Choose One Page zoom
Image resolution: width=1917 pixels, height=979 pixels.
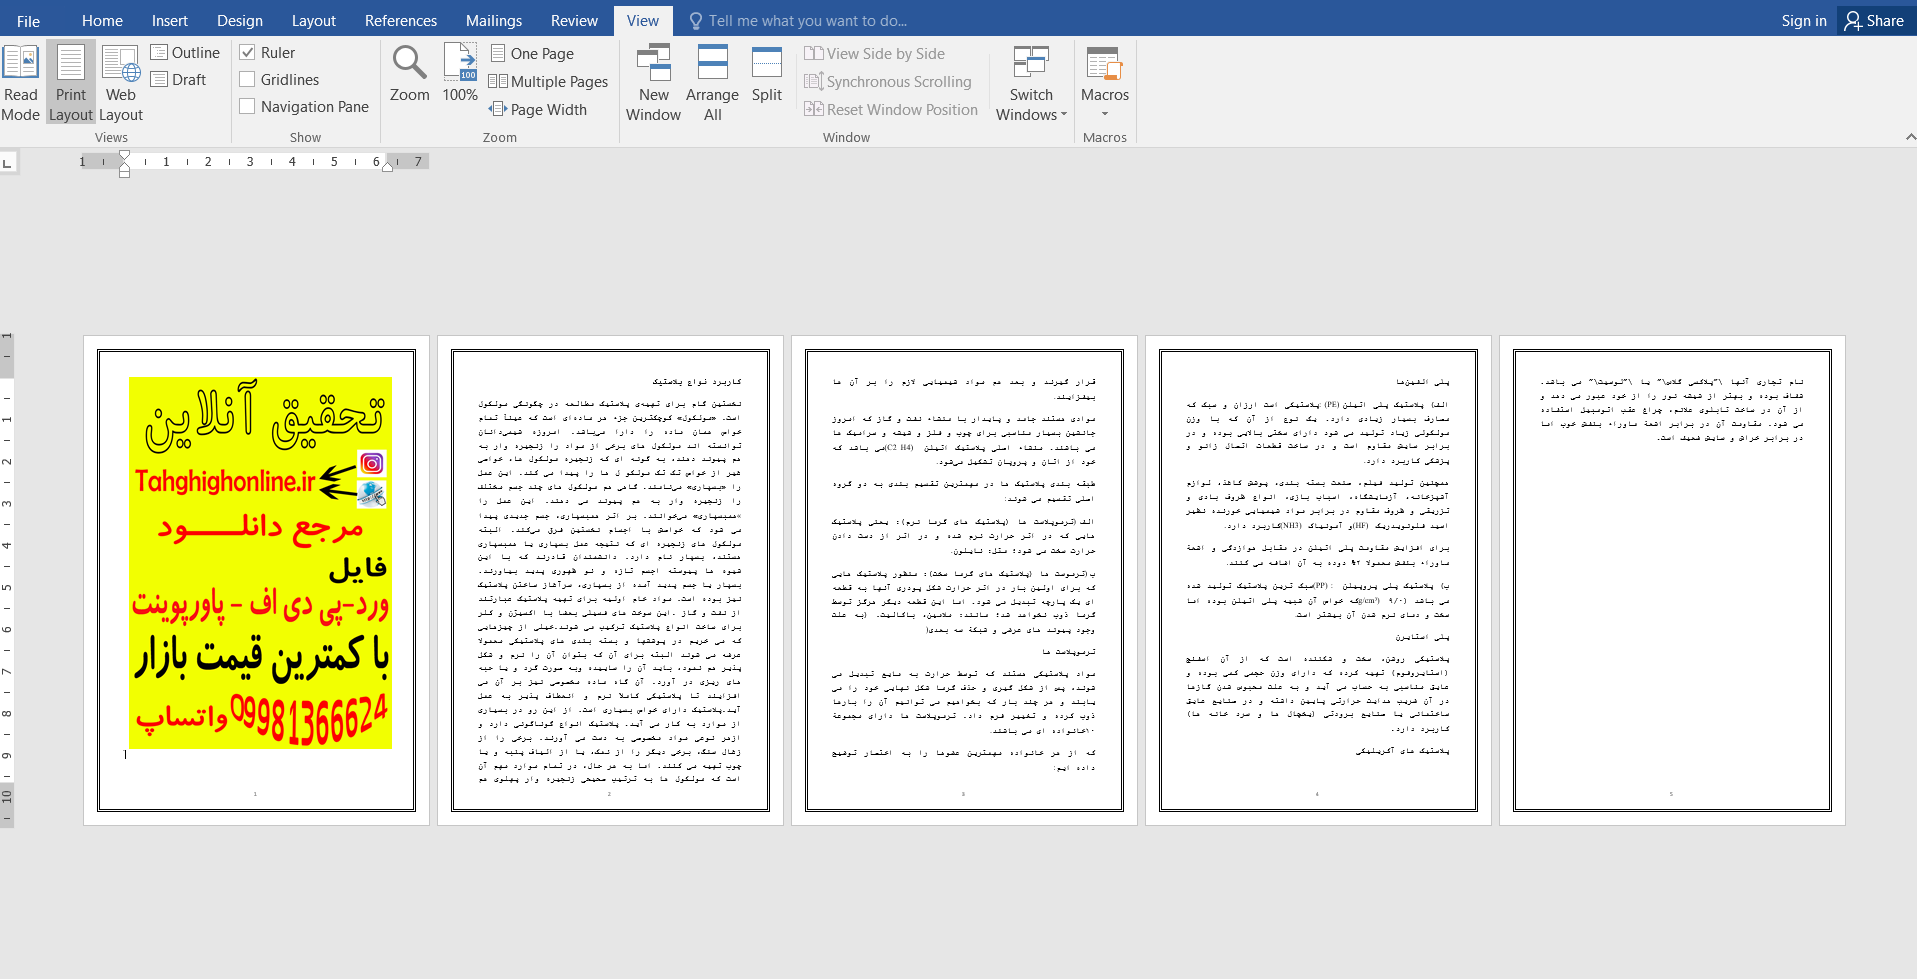pos(532,54)
